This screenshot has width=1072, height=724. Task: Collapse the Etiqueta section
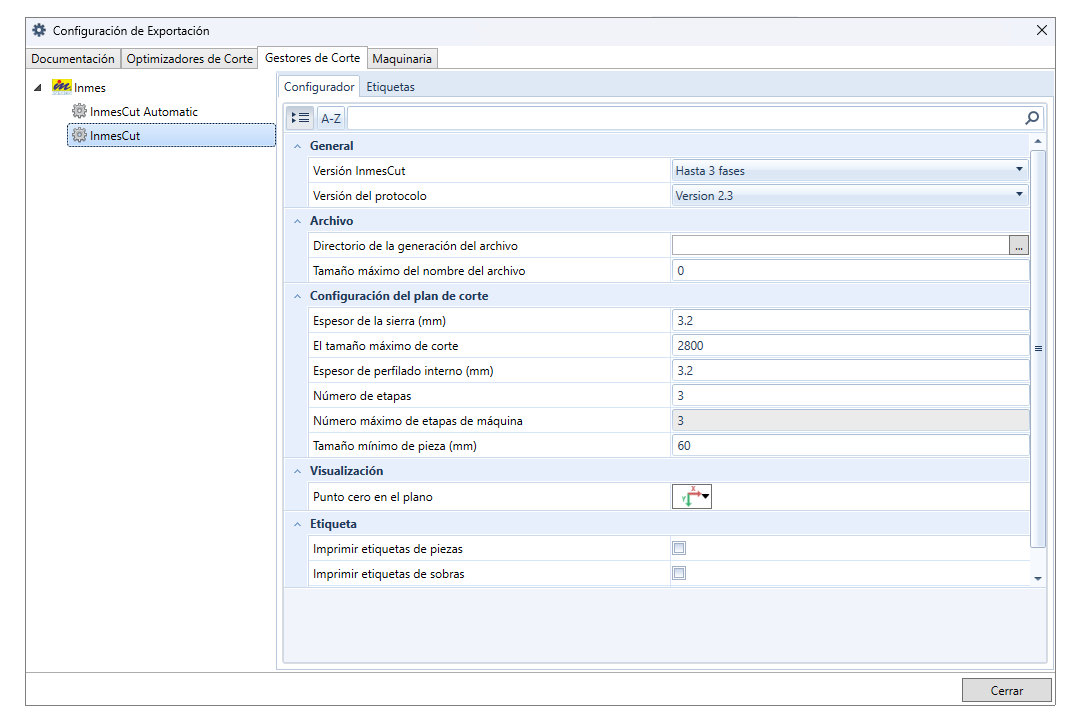(297, 524)
